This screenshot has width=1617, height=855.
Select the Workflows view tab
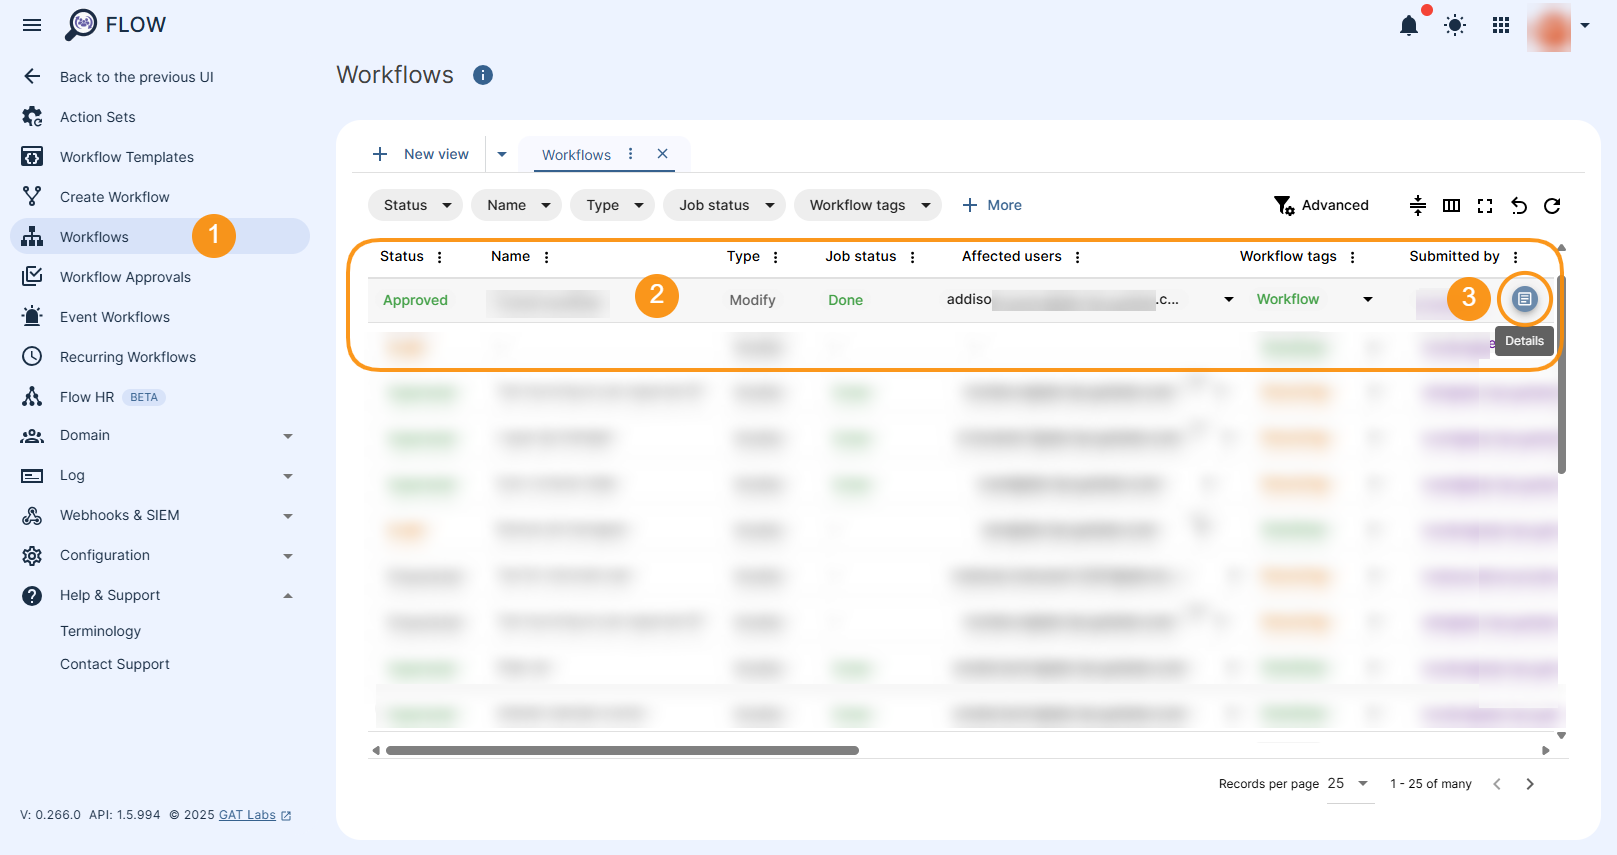click(x=576, y=155)
